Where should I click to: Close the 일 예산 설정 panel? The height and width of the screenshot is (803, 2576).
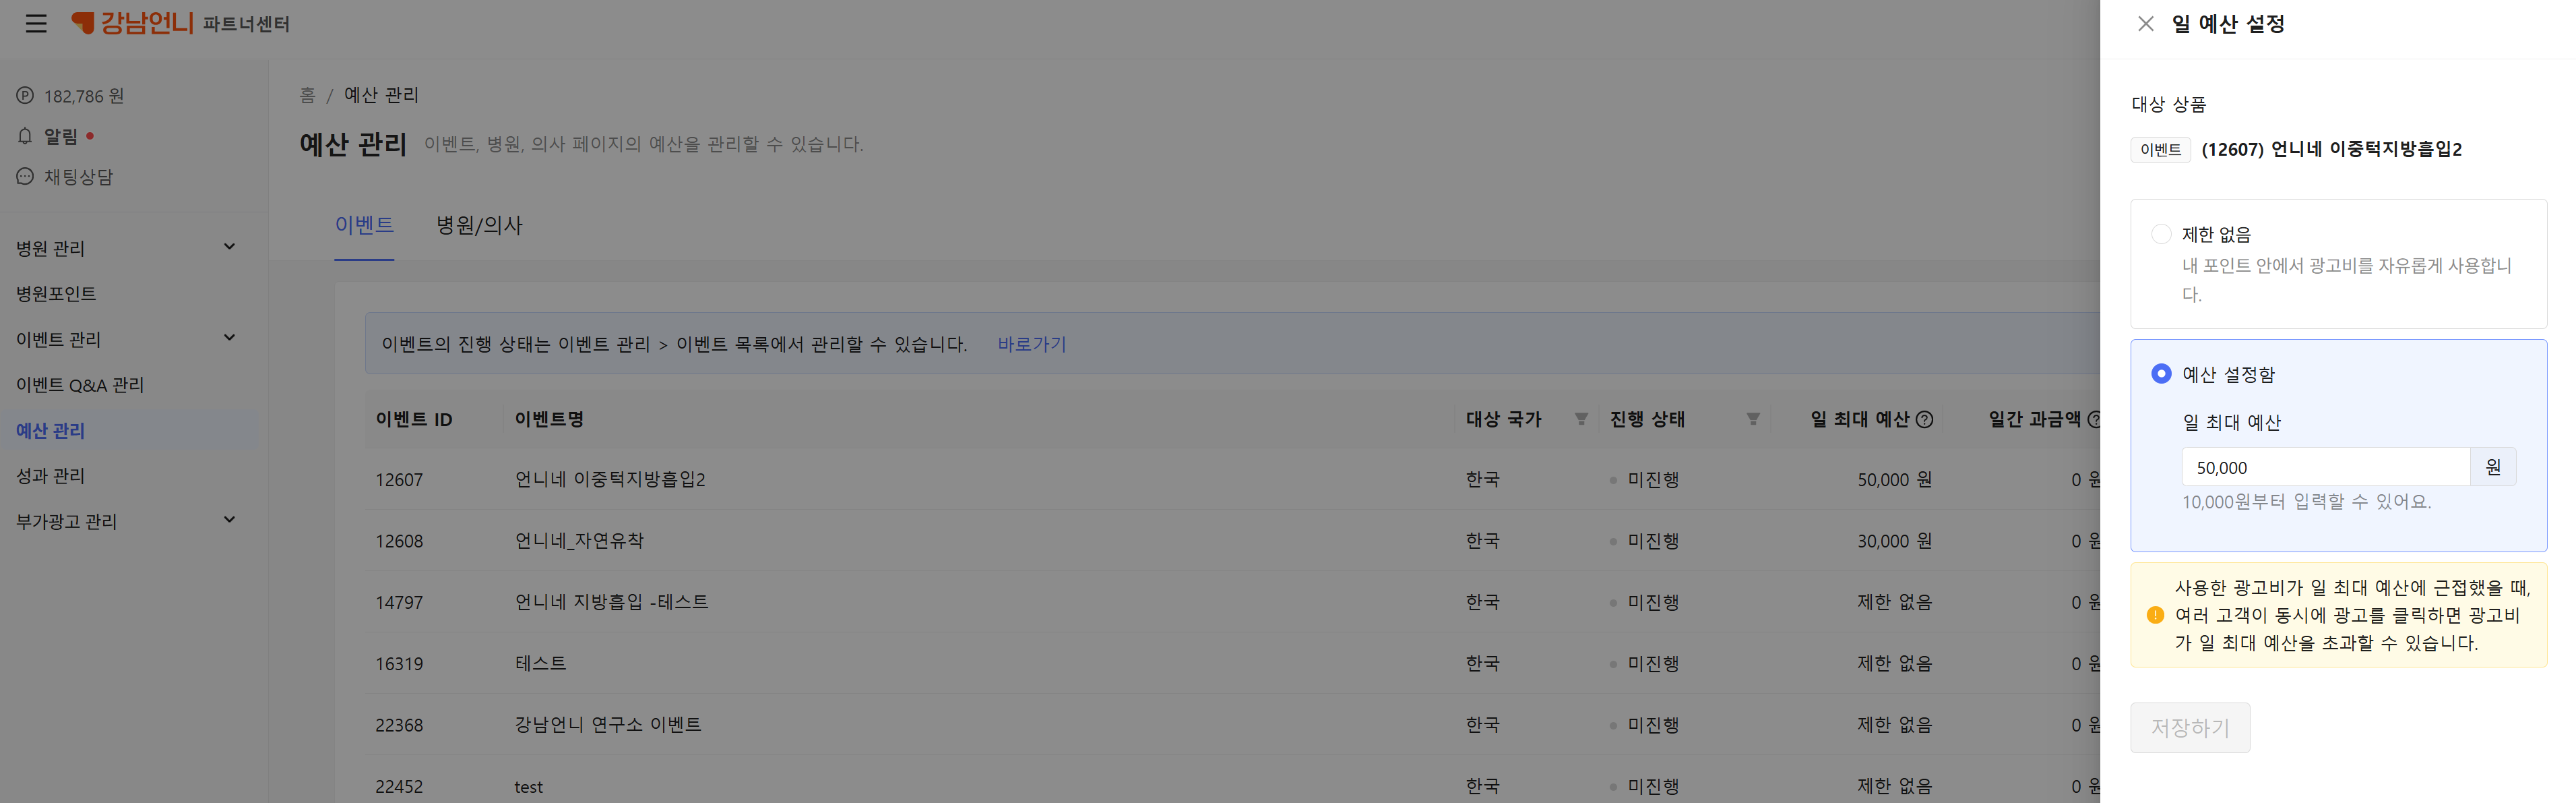coord(2146,23)
